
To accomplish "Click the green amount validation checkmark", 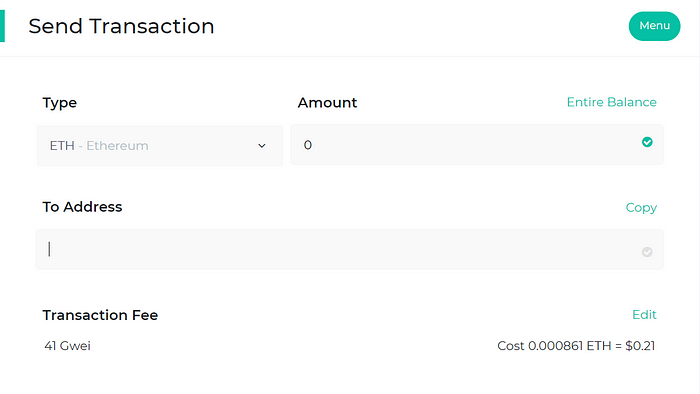I will click(647, 142).
